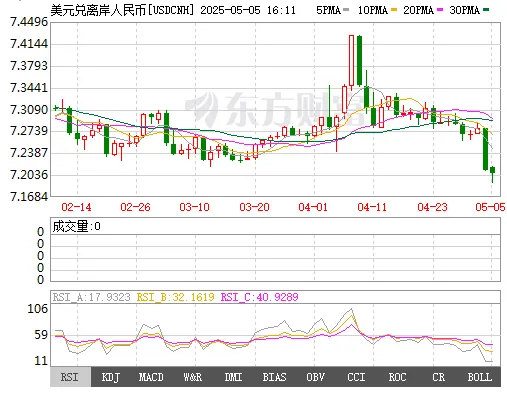This screenshot has height=408, width=507.
Task: Select the RSI indicator tab
Action: 70,377
